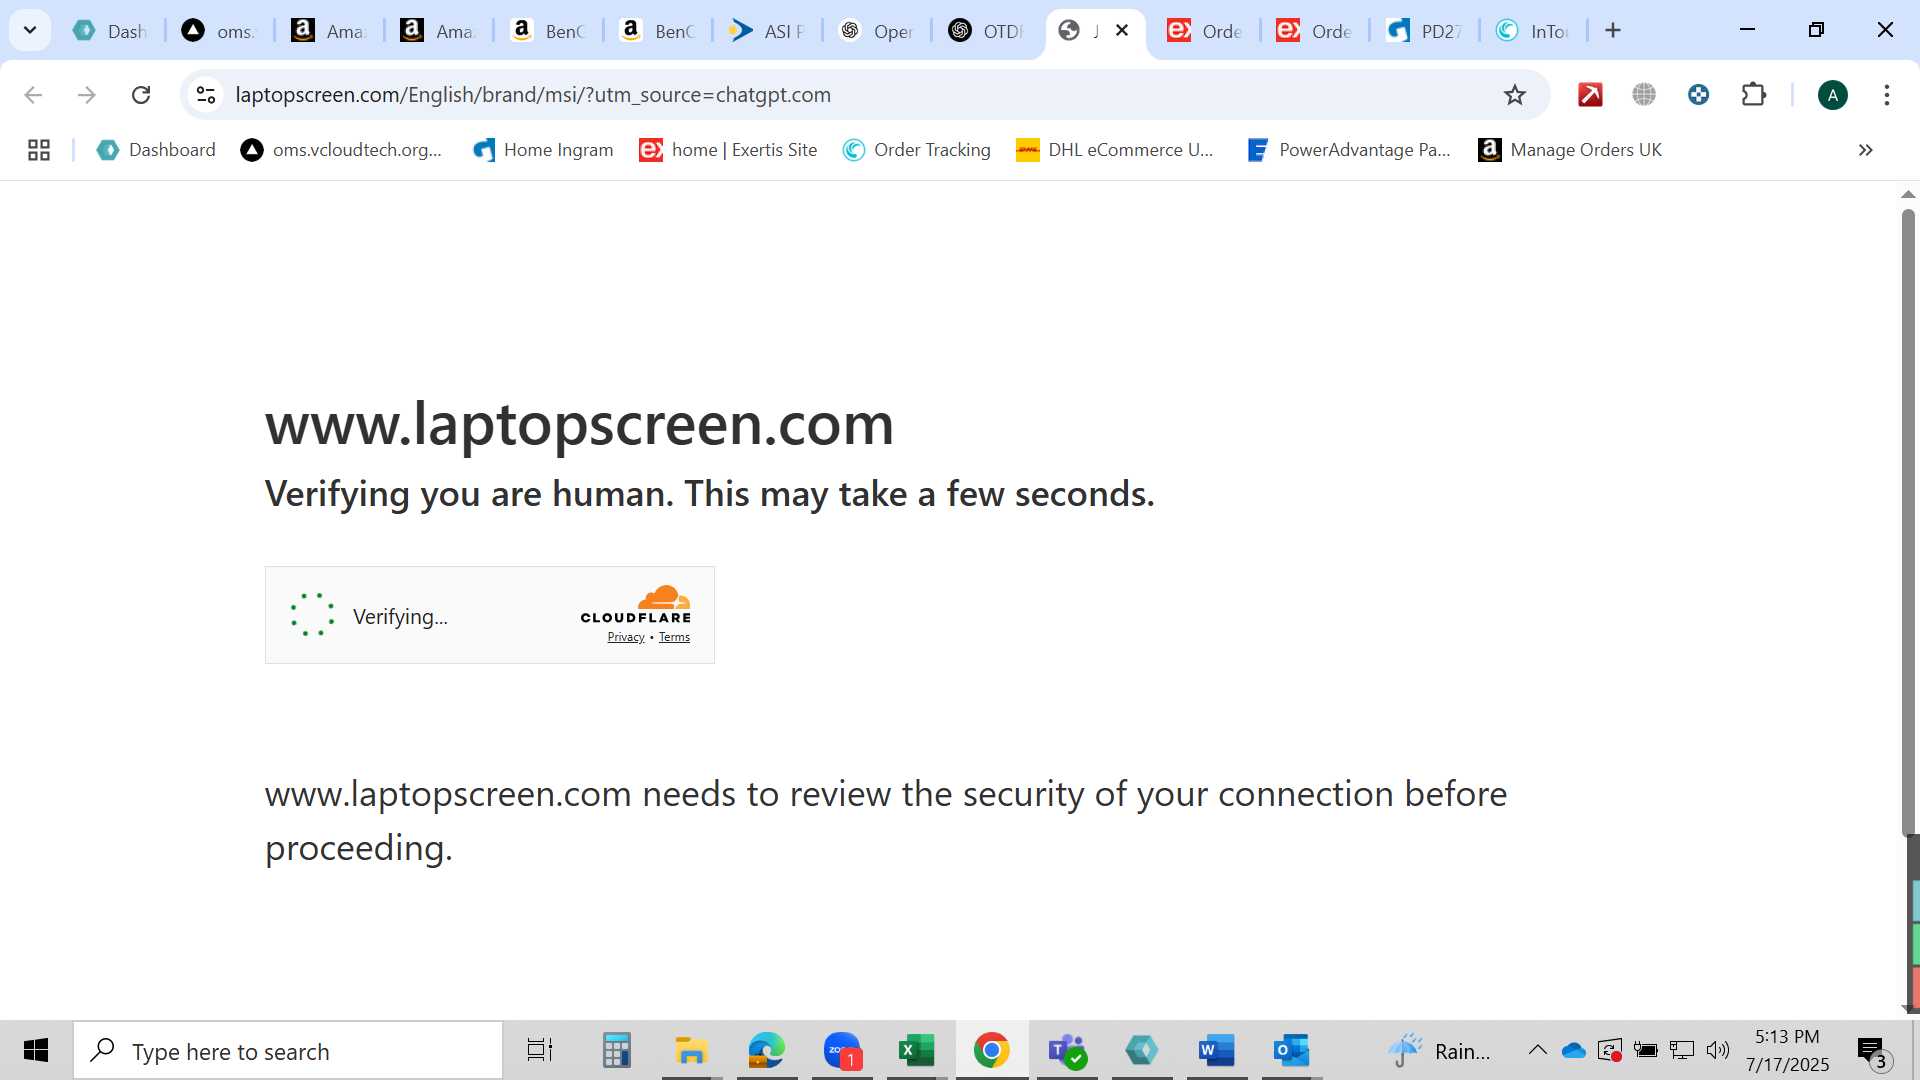Open the PowerAdvantage bookmark
This screenshot has height=1080, width=1920.
pos(1348,150)
